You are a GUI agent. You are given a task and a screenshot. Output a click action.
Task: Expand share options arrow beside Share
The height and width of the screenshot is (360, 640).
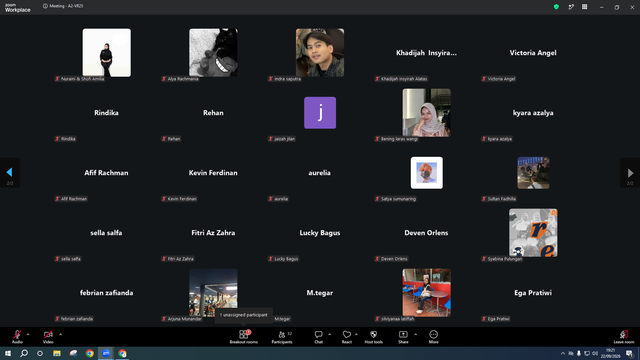pyautogui.click(x=416, y=334)
